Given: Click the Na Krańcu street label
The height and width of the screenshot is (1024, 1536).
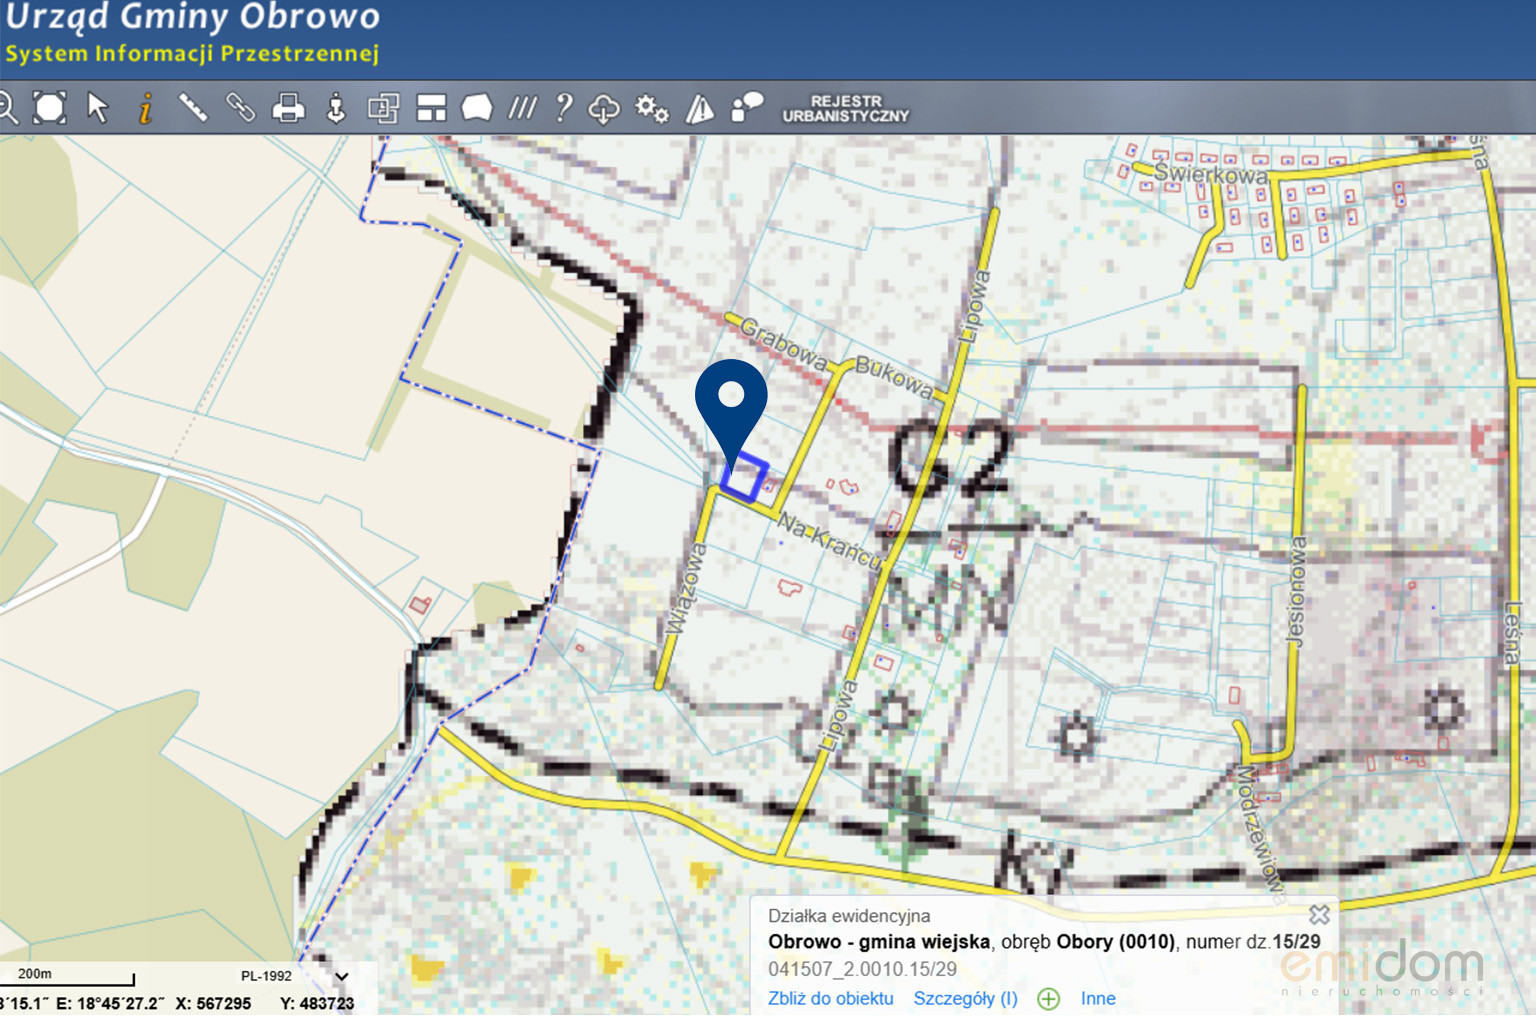Looking at the screenshot, I should [828, 541].
